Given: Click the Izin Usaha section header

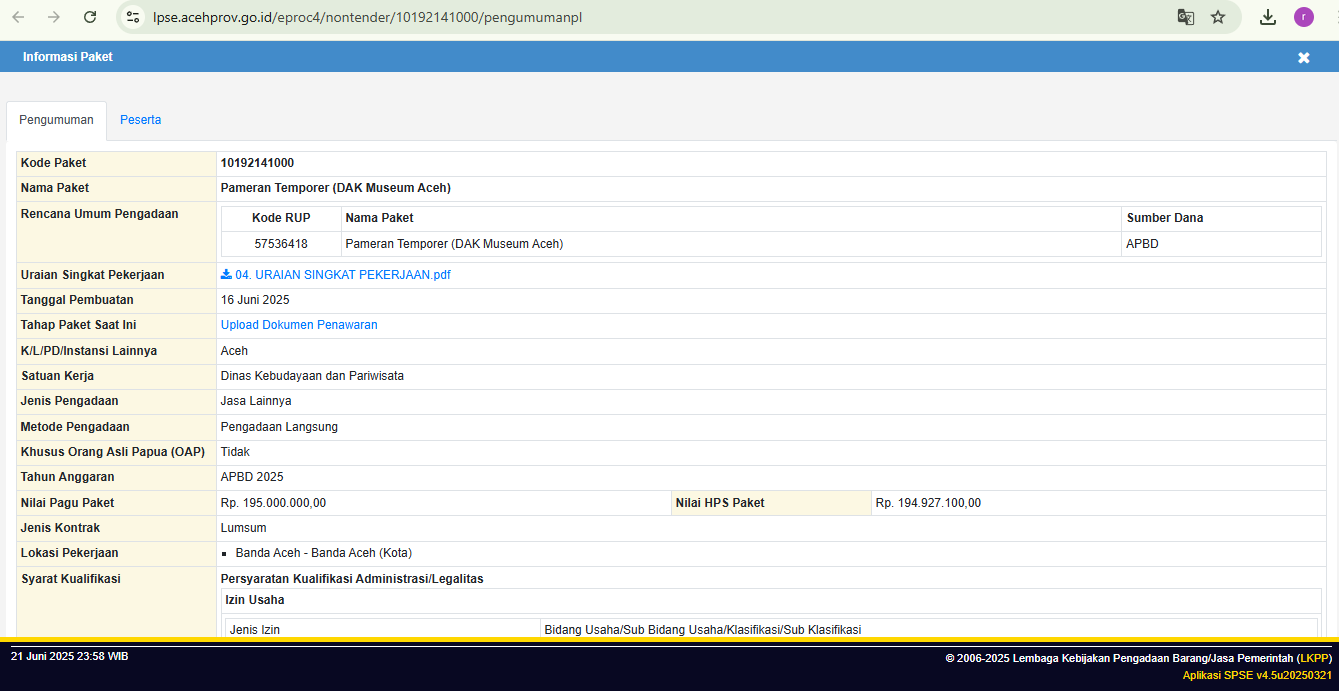Looking at the screenshot, I should [x=254, y=600].
